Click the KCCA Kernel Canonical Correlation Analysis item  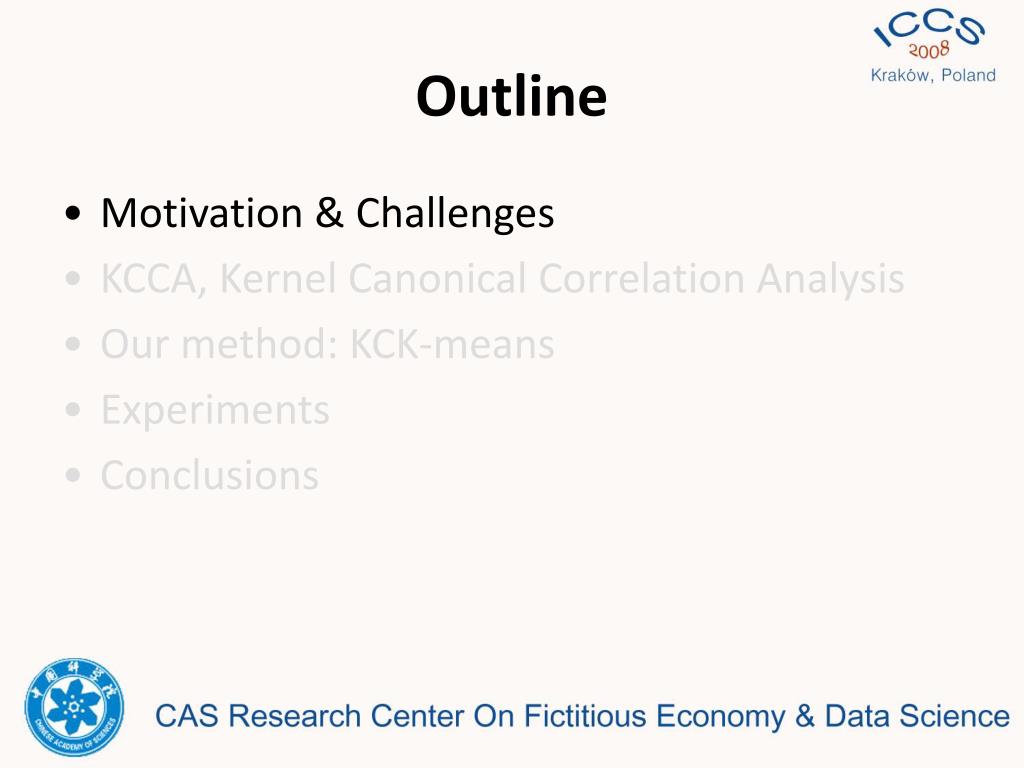coord(502,279)
